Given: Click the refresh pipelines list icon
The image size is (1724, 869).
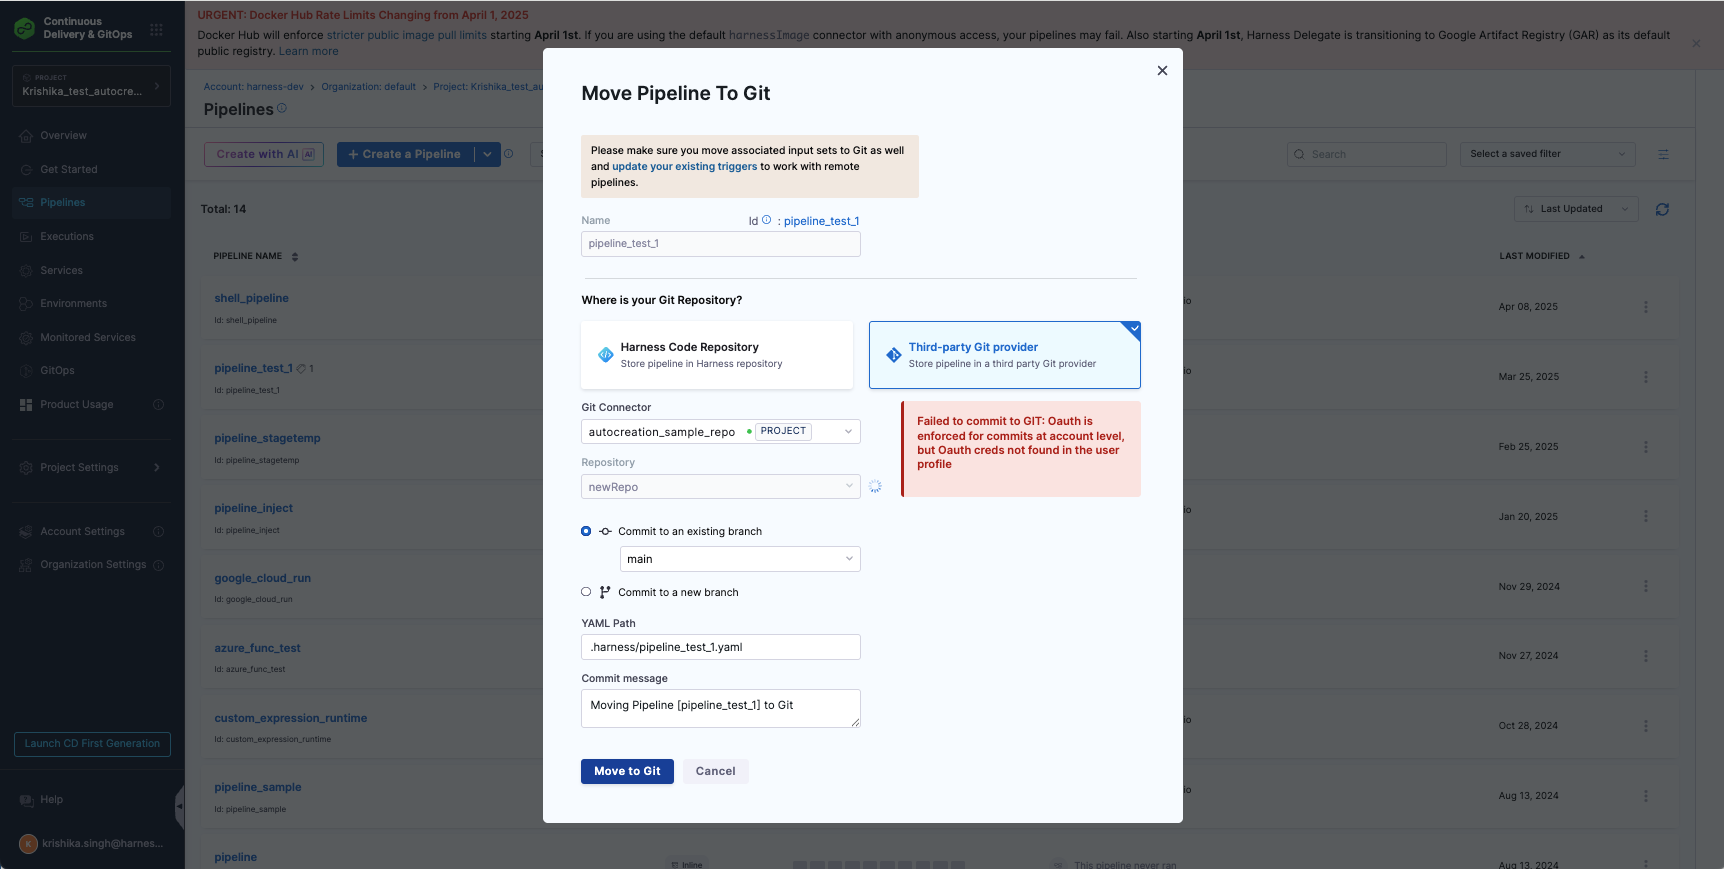Looking at the screenshot, I should click(1662, 209).
